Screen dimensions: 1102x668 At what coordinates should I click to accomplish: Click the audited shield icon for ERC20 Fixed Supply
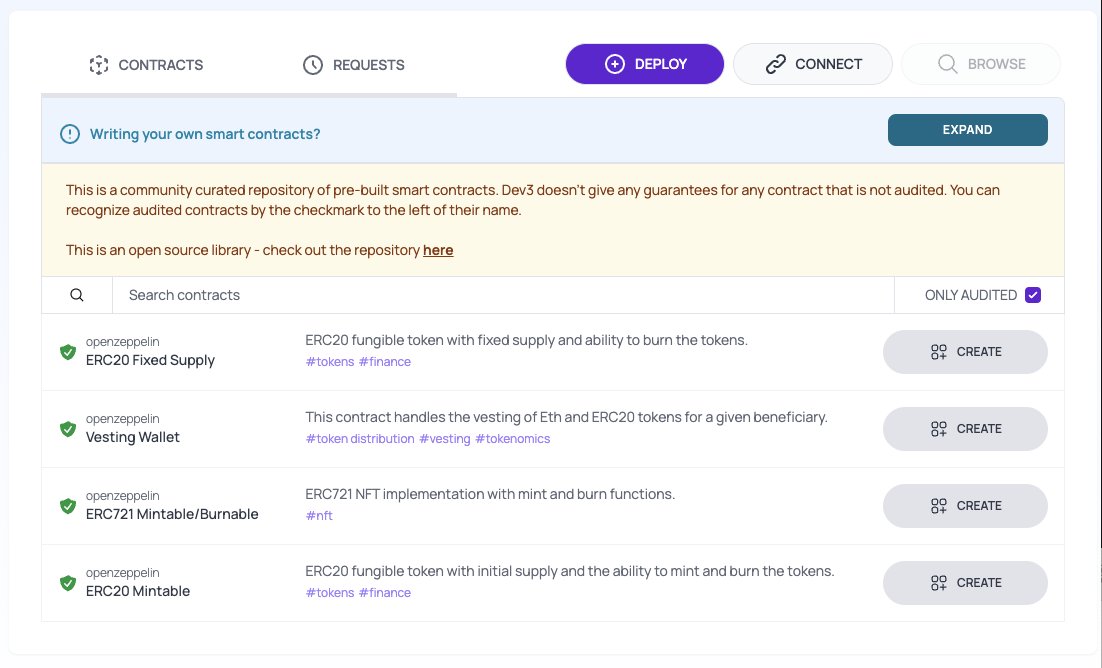pyautogui.click(x=67, y=352)
